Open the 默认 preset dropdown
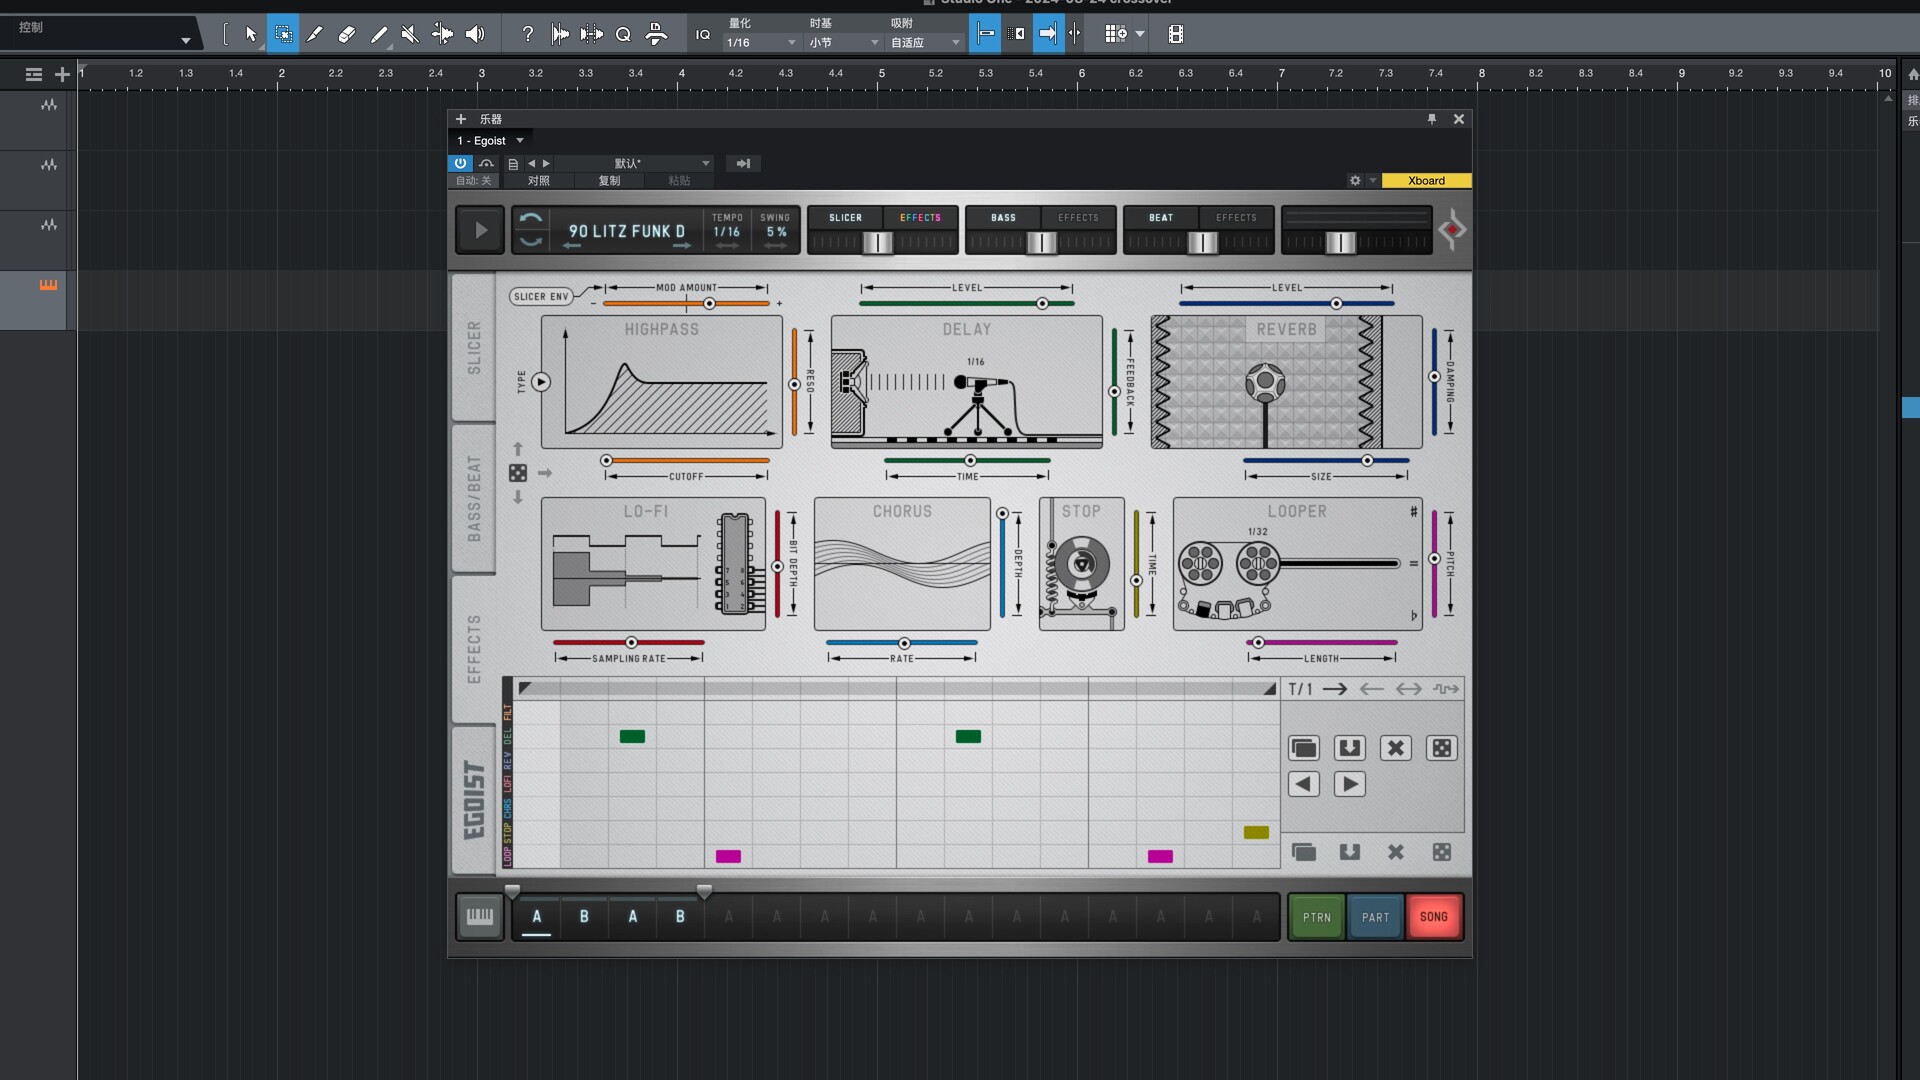 pos(634,163)
